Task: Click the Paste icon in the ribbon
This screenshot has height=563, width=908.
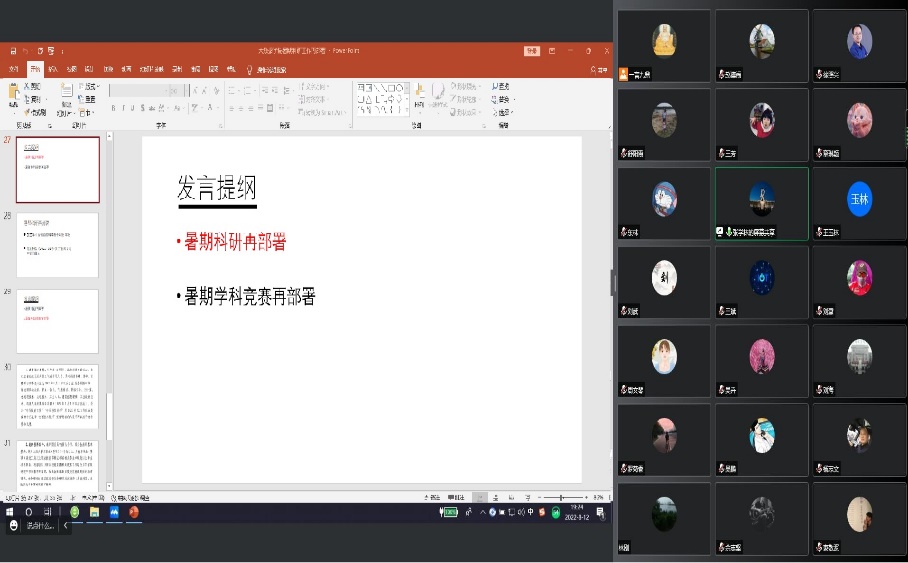Action: 14,97
